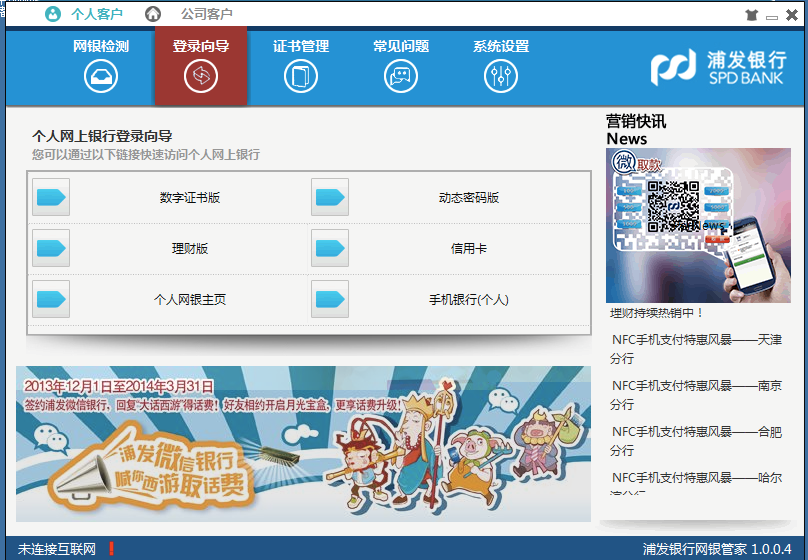Open news item about 南京分行 NFC payment
Image resolution: width=808 pixels, height=560 pixels.
tap(696, 395)
